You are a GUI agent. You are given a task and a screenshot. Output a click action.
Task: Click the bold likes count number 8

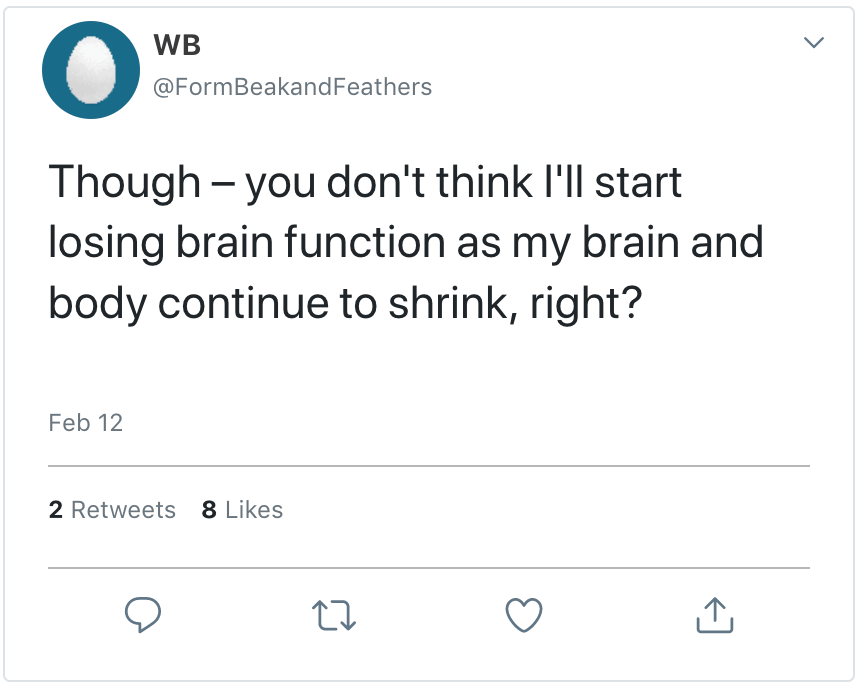(x=209, y=510)
